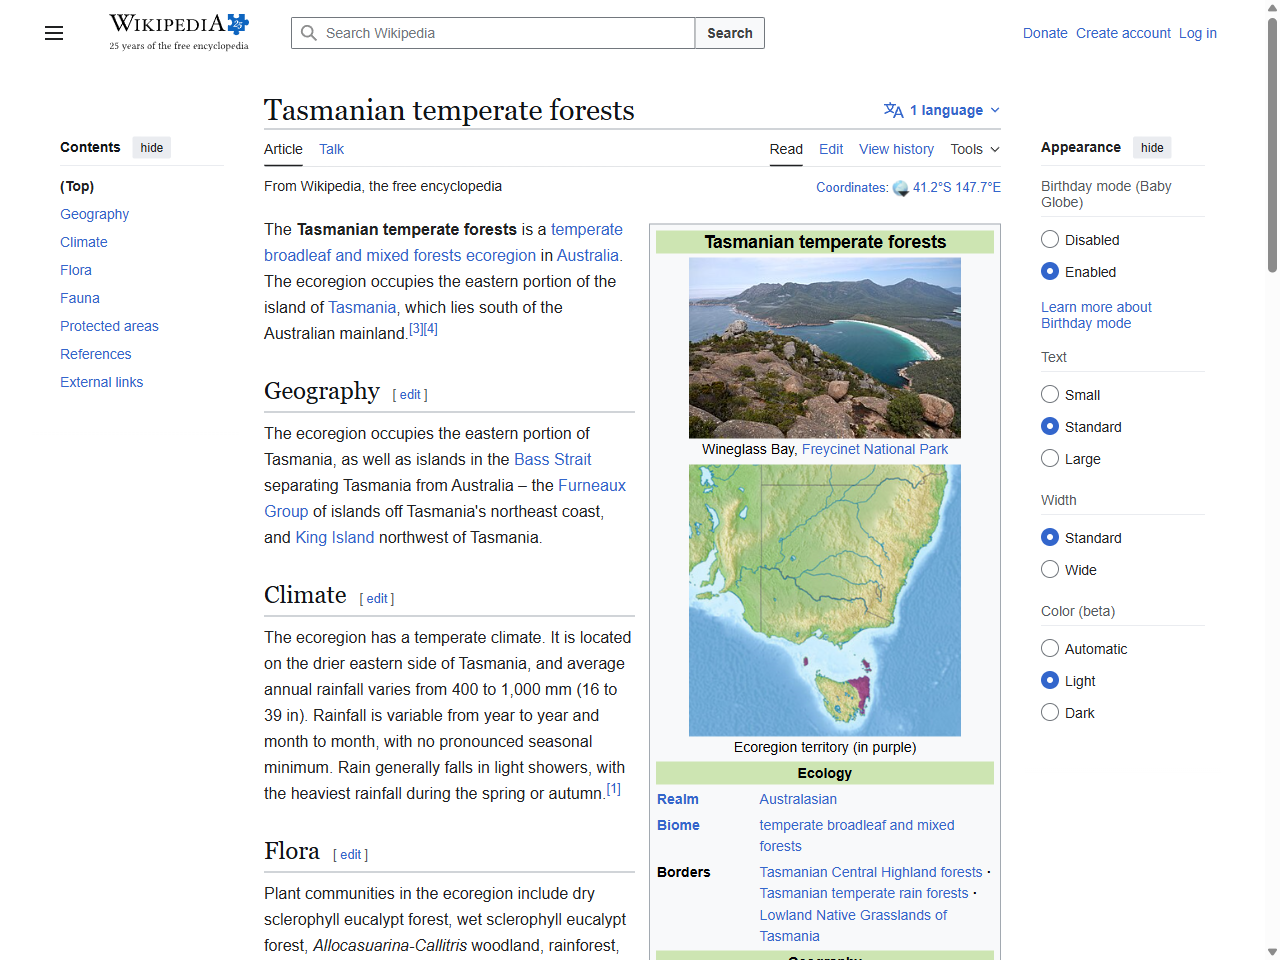Expand the Tools dropdown menu
1280x960 pixels.
coord(975,149)
